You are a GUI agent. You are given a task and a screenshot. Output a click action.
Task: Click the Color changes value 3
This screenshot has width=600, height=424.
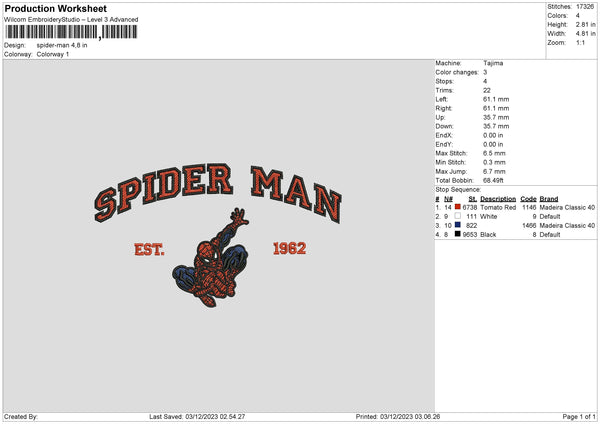click(485, 72)
